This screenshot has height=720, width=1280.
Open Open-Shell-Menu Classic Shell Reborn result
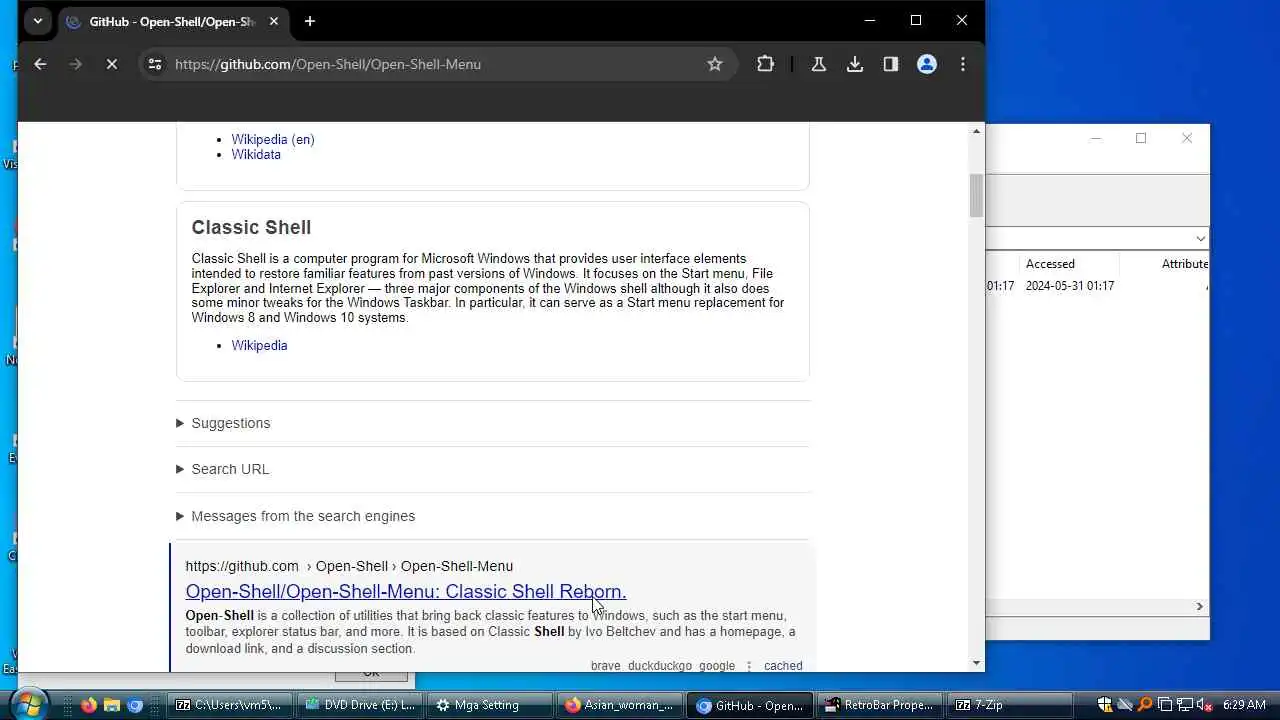[406, 591]
